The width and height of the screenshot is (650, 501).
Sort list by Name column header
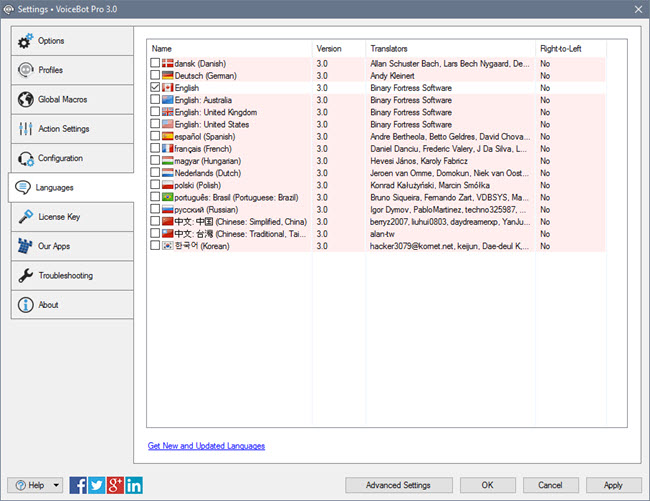tap(229, 48)
